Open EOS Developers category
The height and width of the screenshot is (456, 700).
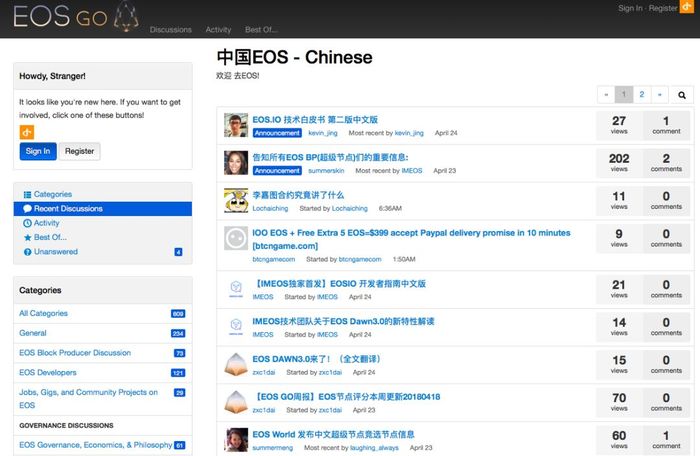pyautogui.click(x=48, y=372)
